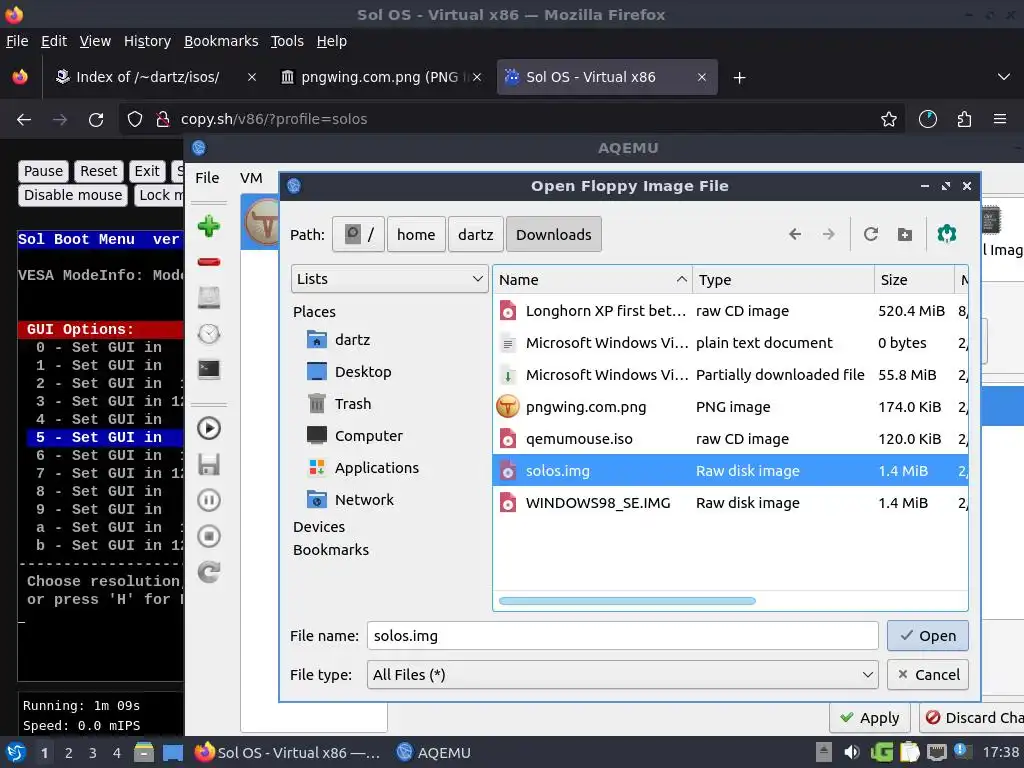
Task: Click the green plus add VM icon in AQEMU
Action: coord(209,226)
